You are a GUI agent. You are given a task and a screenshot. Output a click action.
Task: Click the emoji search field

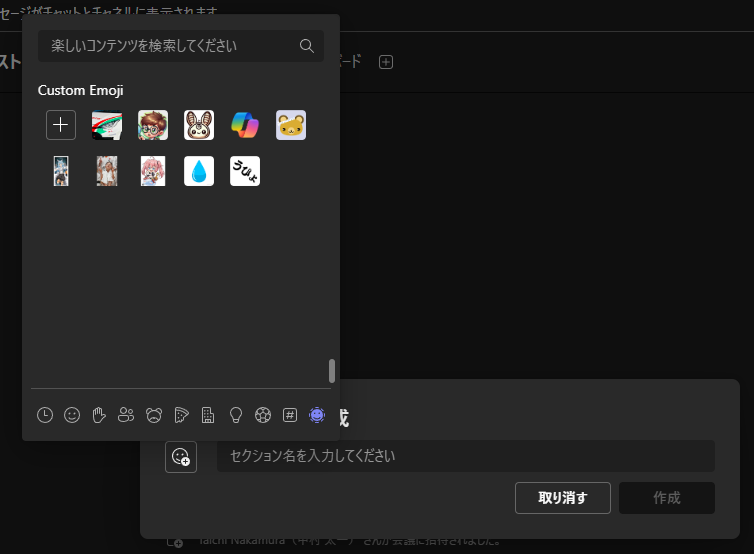click(x=170, y=46)
